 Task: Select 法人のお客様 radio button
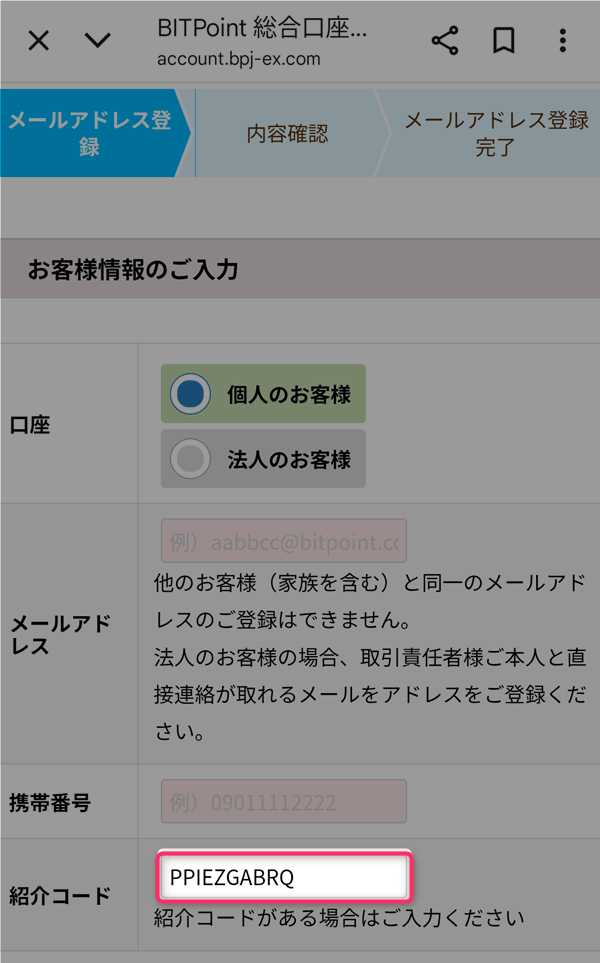190,459
